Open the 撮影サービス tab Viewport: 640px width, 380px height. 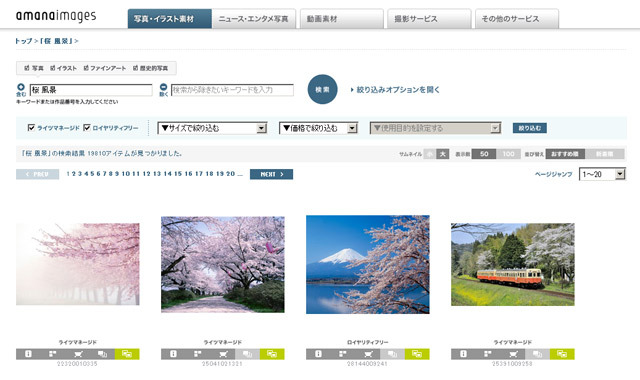(429, 19)
